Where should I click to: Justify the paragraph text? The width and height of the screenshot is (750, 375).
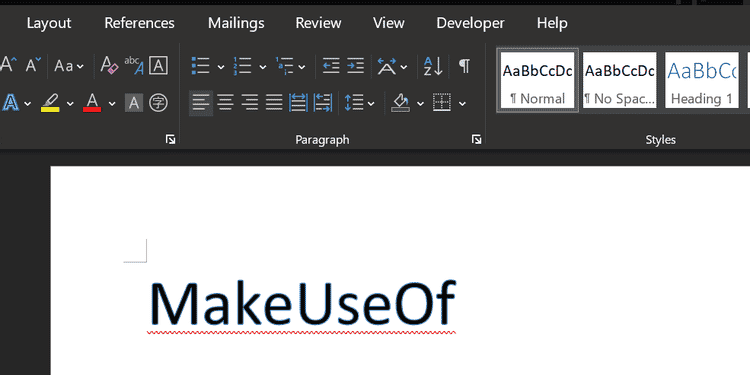(274, 103)
